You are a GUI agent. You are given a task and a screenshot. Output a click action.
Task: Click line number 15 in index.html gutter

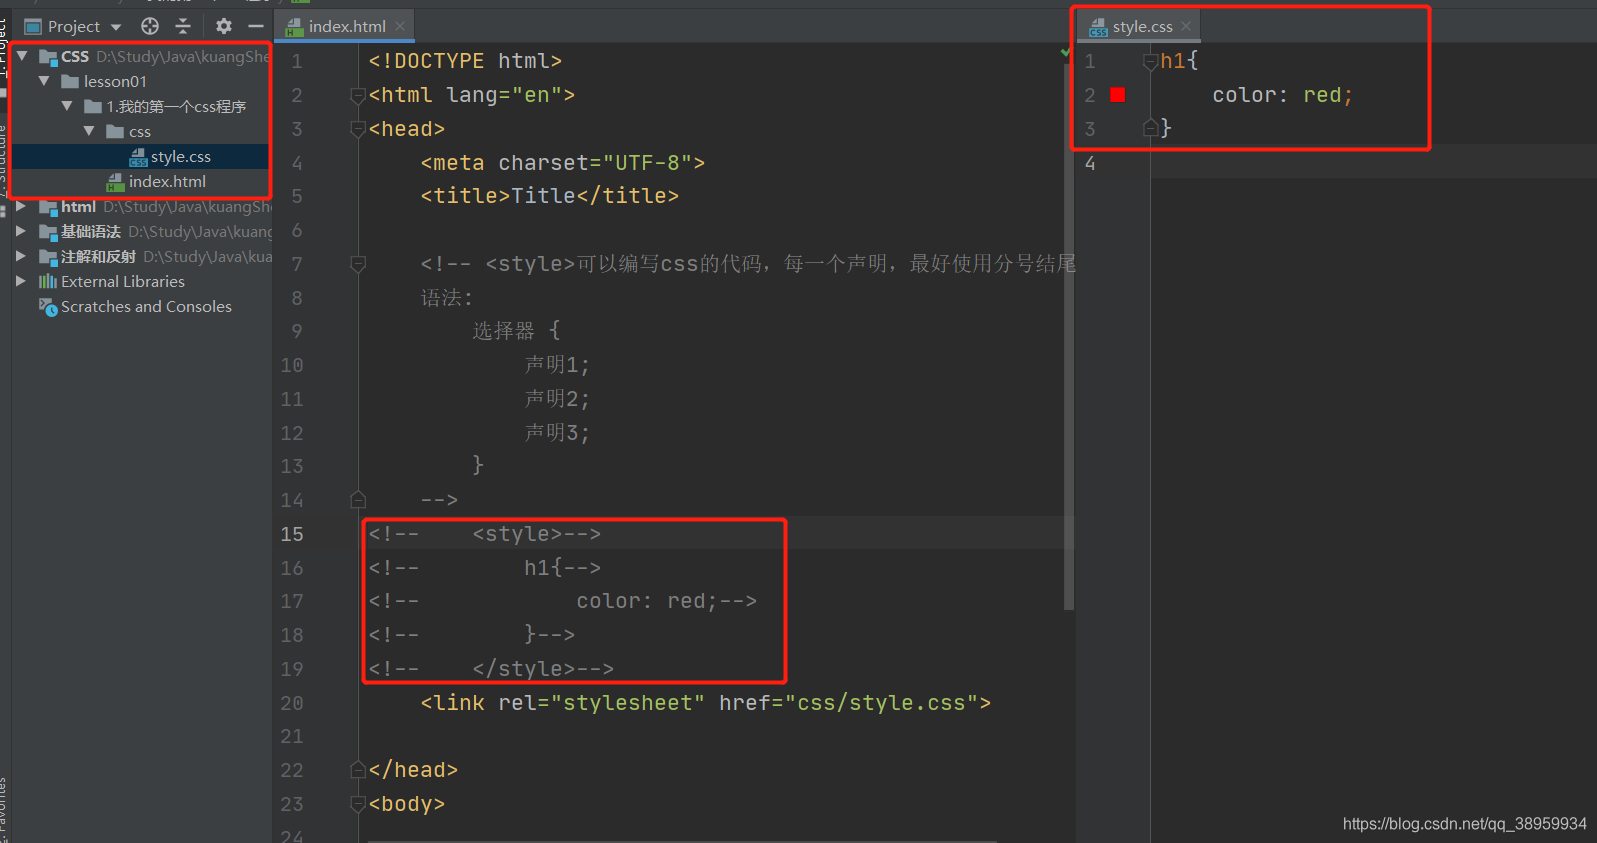[292, 534]
